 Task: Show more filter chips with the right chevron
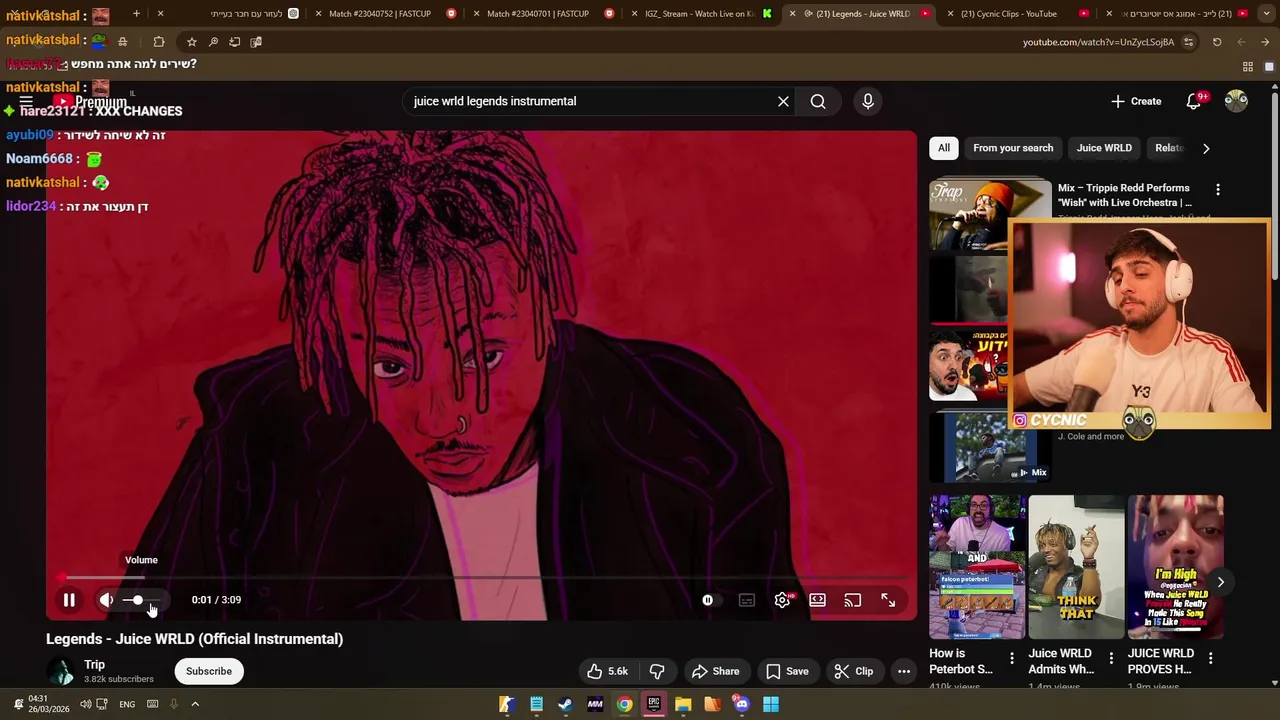tap(1206, 148)
